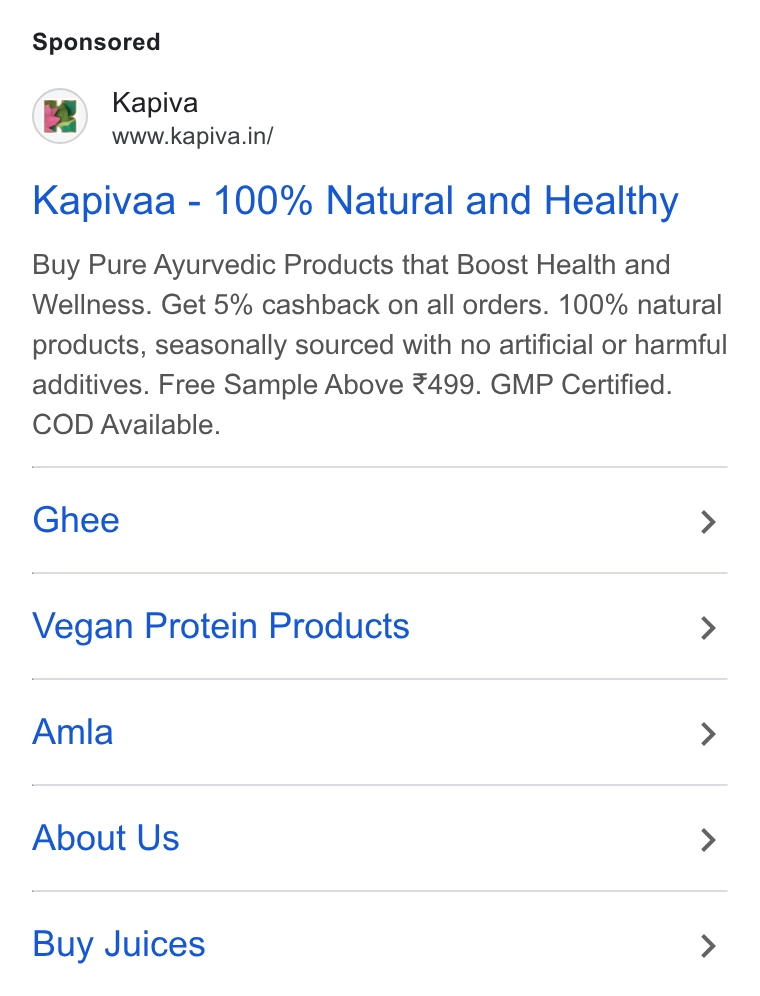760x996 pixels.
Task: Open the Kapivaa 100% Natural and Healthy headline
Action: click(355, 201)
